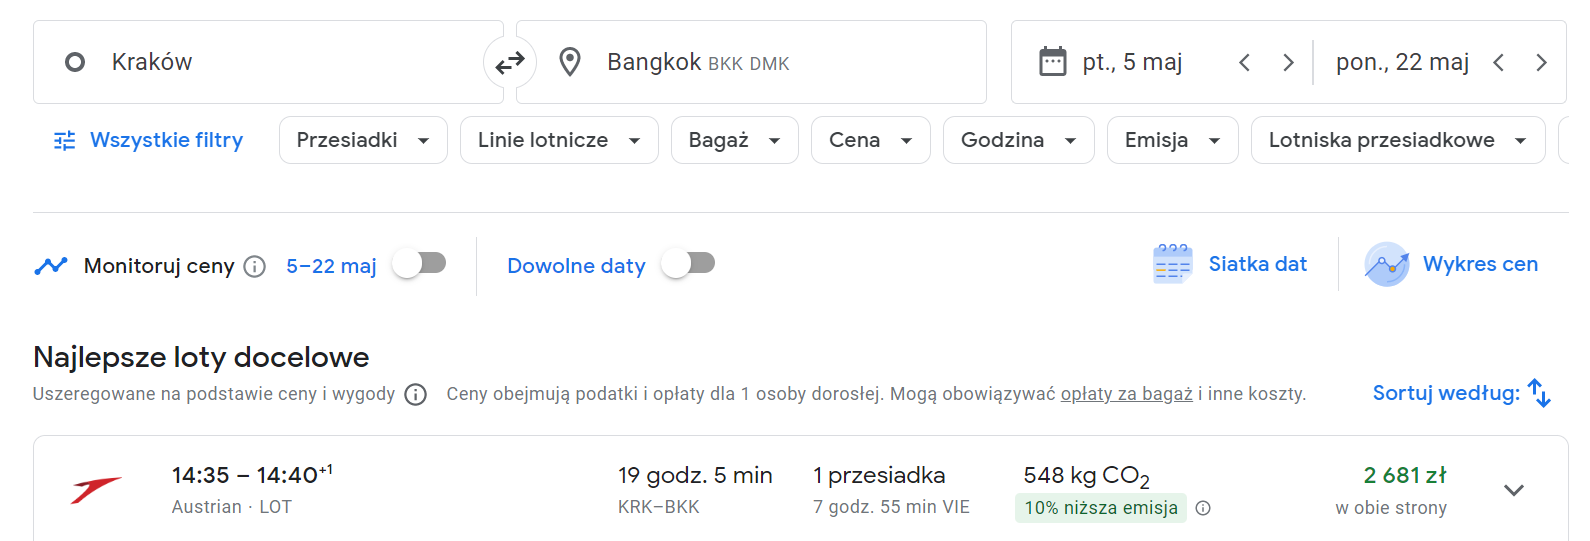
Task: Open the Przesiadki filter dropdown
Action: [363, 140]
